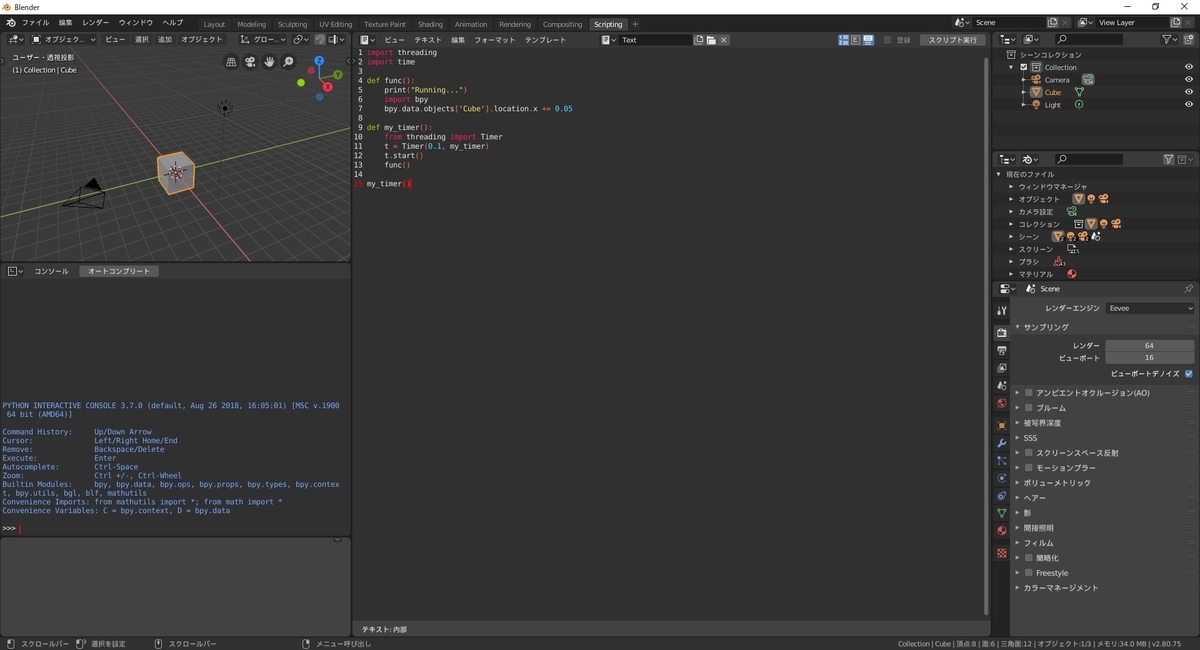Switch to camera view icon in viewport
Screen dimensions: 1200x650
251,62
